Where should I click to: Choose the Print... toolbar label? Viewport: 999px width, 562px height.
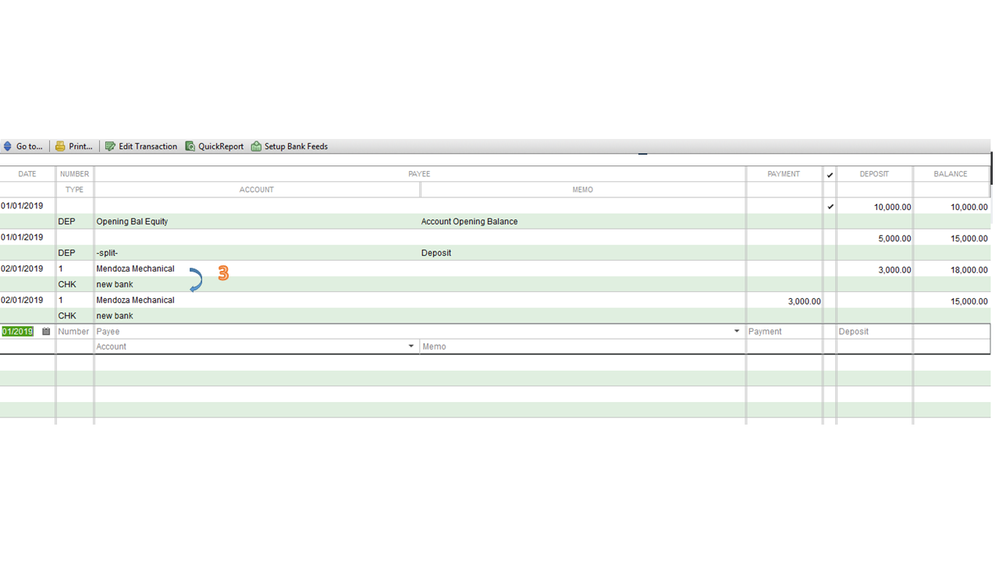click(x=80, y=147)
